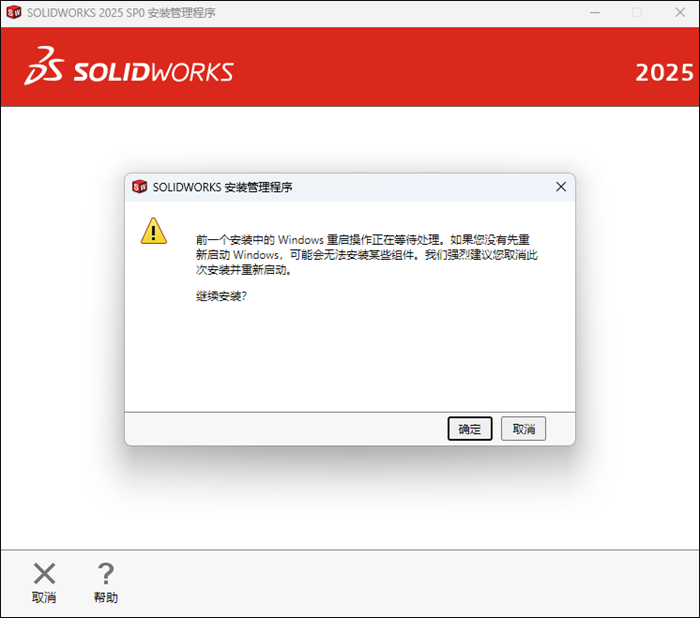Click the 2025 version label in banner

(x=664, y=72)
